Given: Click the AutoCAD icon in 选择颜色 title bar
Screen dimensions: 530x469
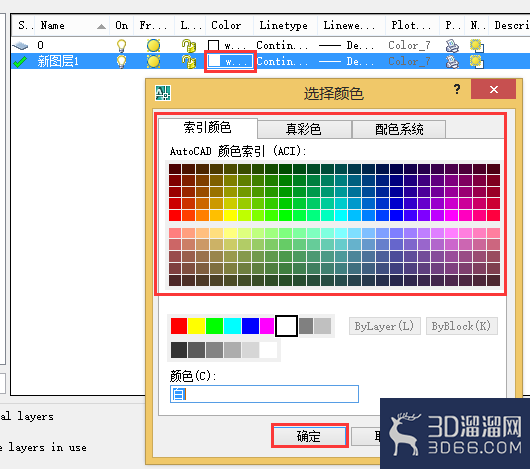Looking at the screenshot, I should (163, 93).
